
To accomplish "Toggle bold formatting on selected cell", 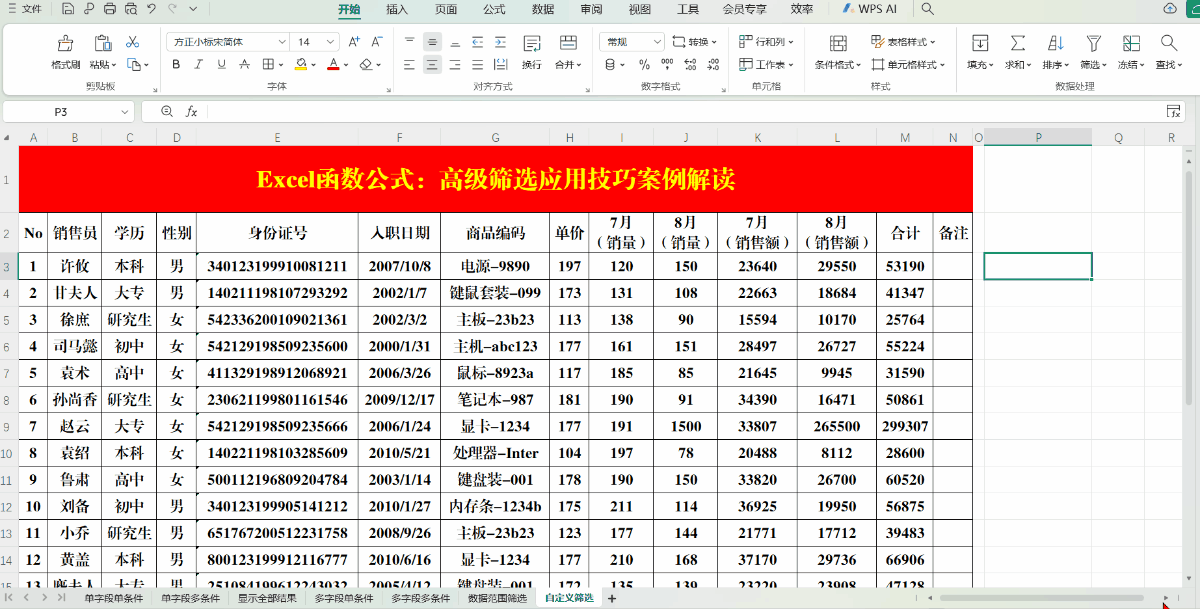I will tap(176, 64).
